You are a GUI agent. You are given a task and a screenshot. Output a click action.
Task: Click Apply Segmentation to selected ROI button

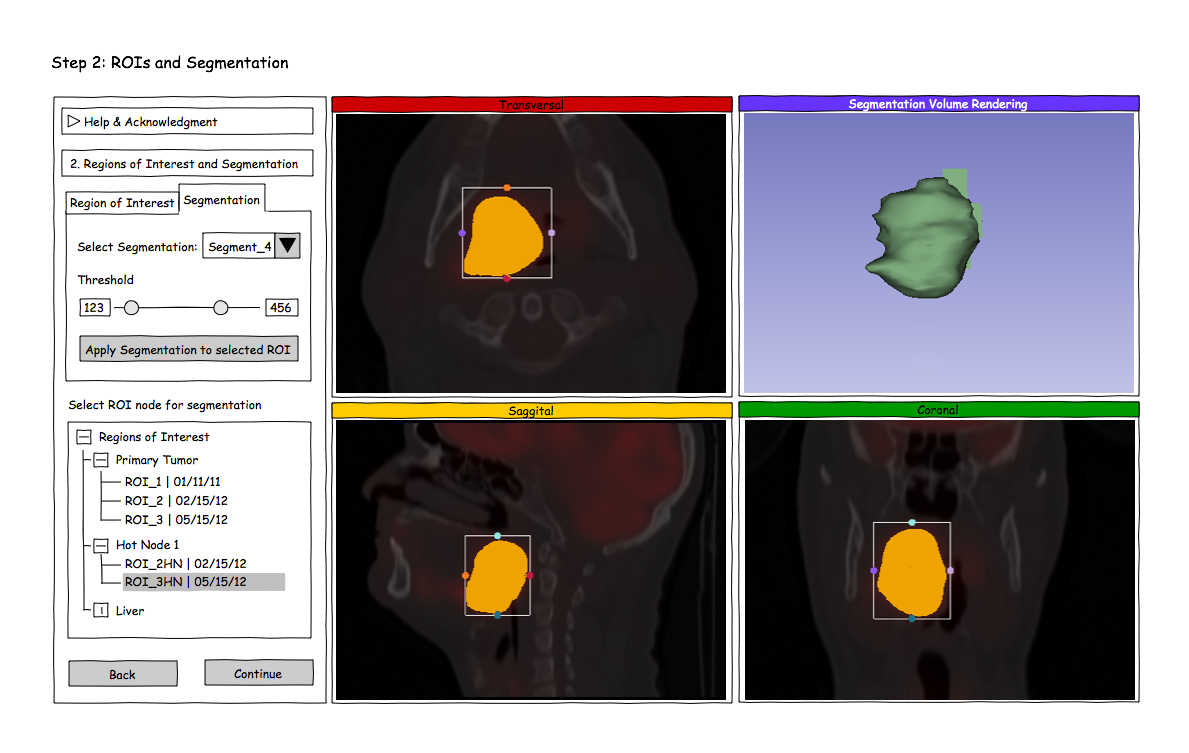coord(189,350)
